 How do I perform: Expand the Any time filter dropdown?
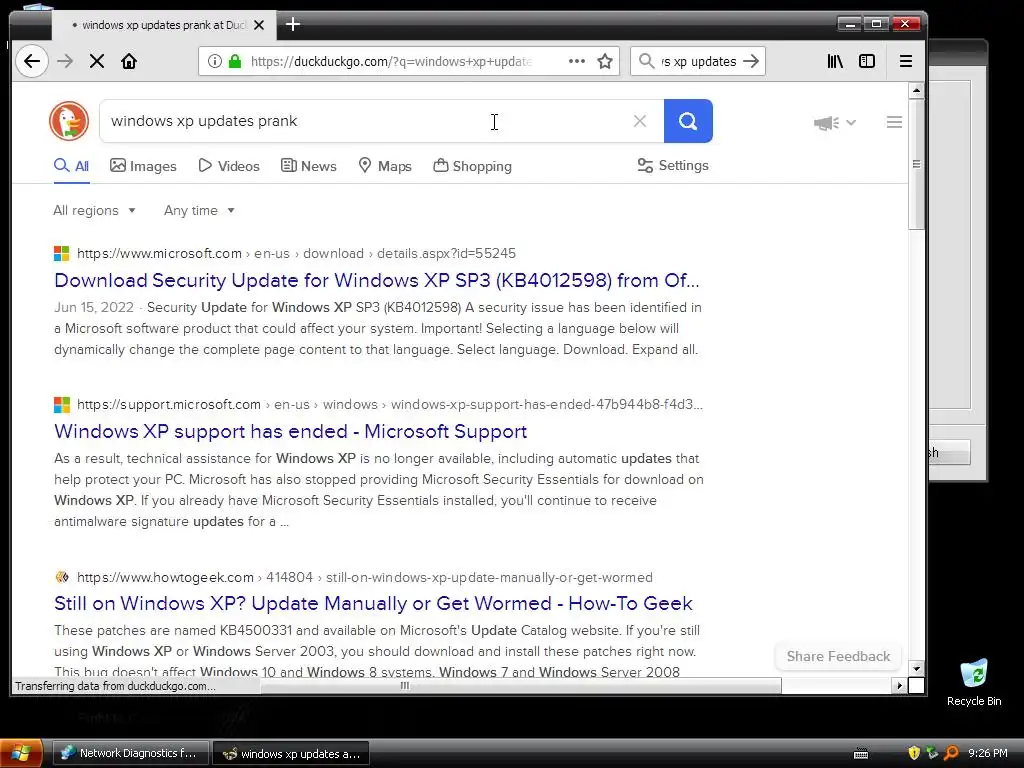(x=199, y=210)
